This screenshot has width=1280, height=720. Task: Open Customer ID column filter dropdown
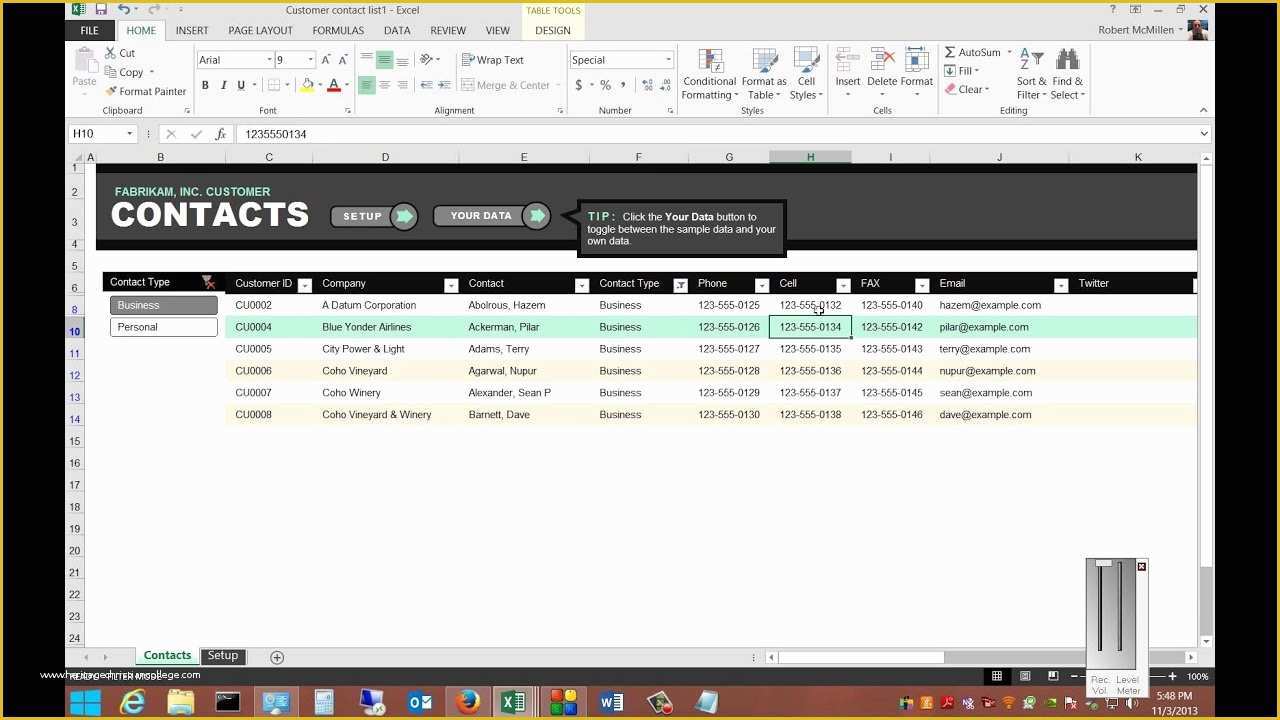[305, 285]
